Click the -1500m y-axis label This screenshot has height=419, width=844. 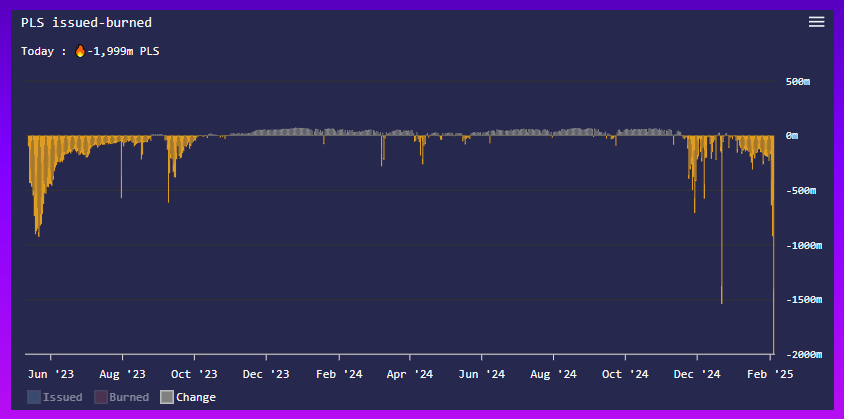pyautogui.click(x=804, y=299)
